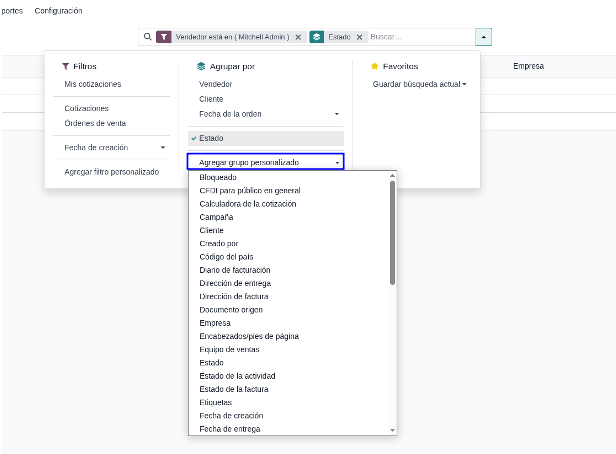Choose Código del país option
The image size is (616, 454).
tap(289, 257)
